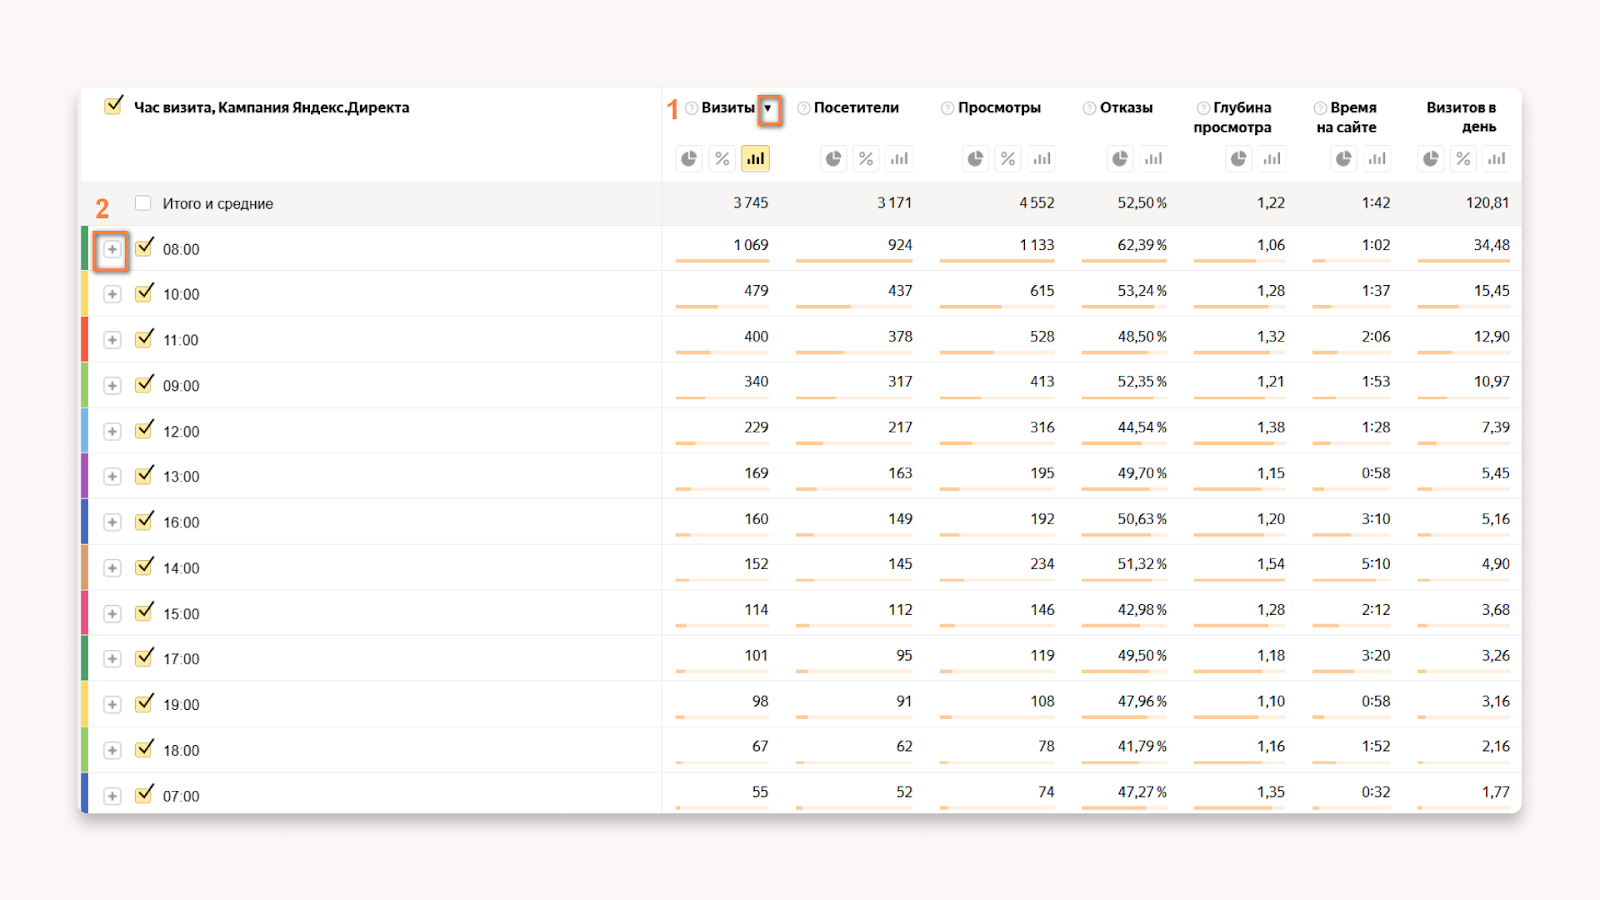This screenshot has height=900, width=1600.
Task: Switch Просмотры column to percent view
Action: [1008, 158]
